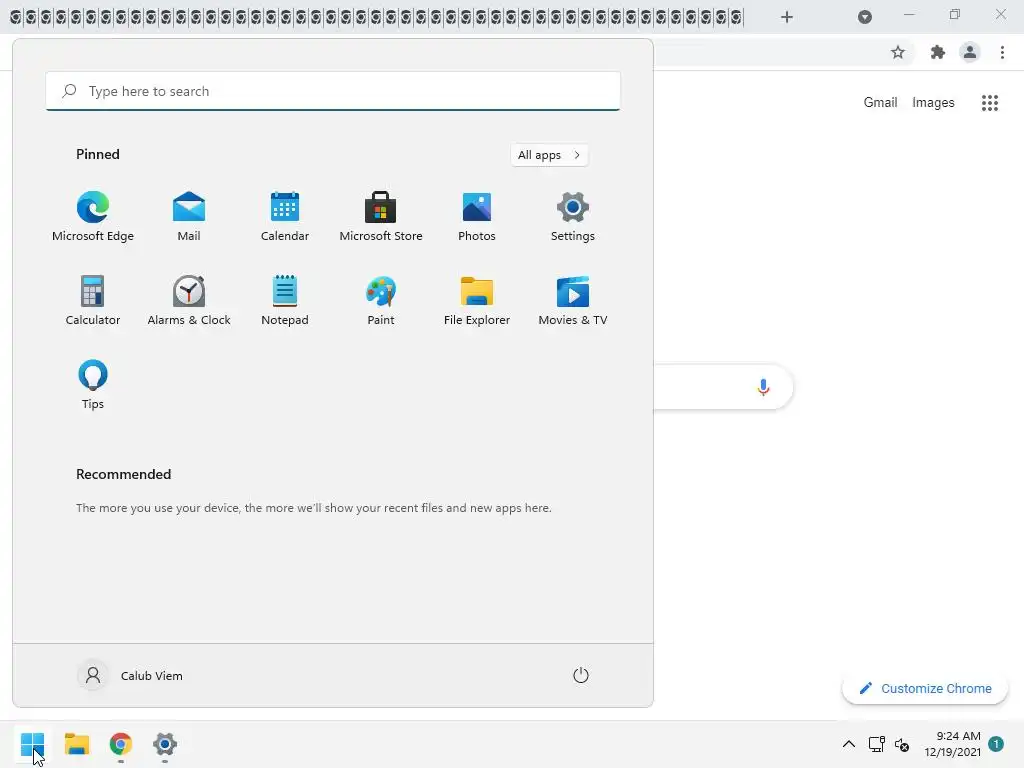The width and height of the screenshot is (1024, 768).
Task: Open the Google apps grid
Action: pyautogui.click(x=990, y=103)
